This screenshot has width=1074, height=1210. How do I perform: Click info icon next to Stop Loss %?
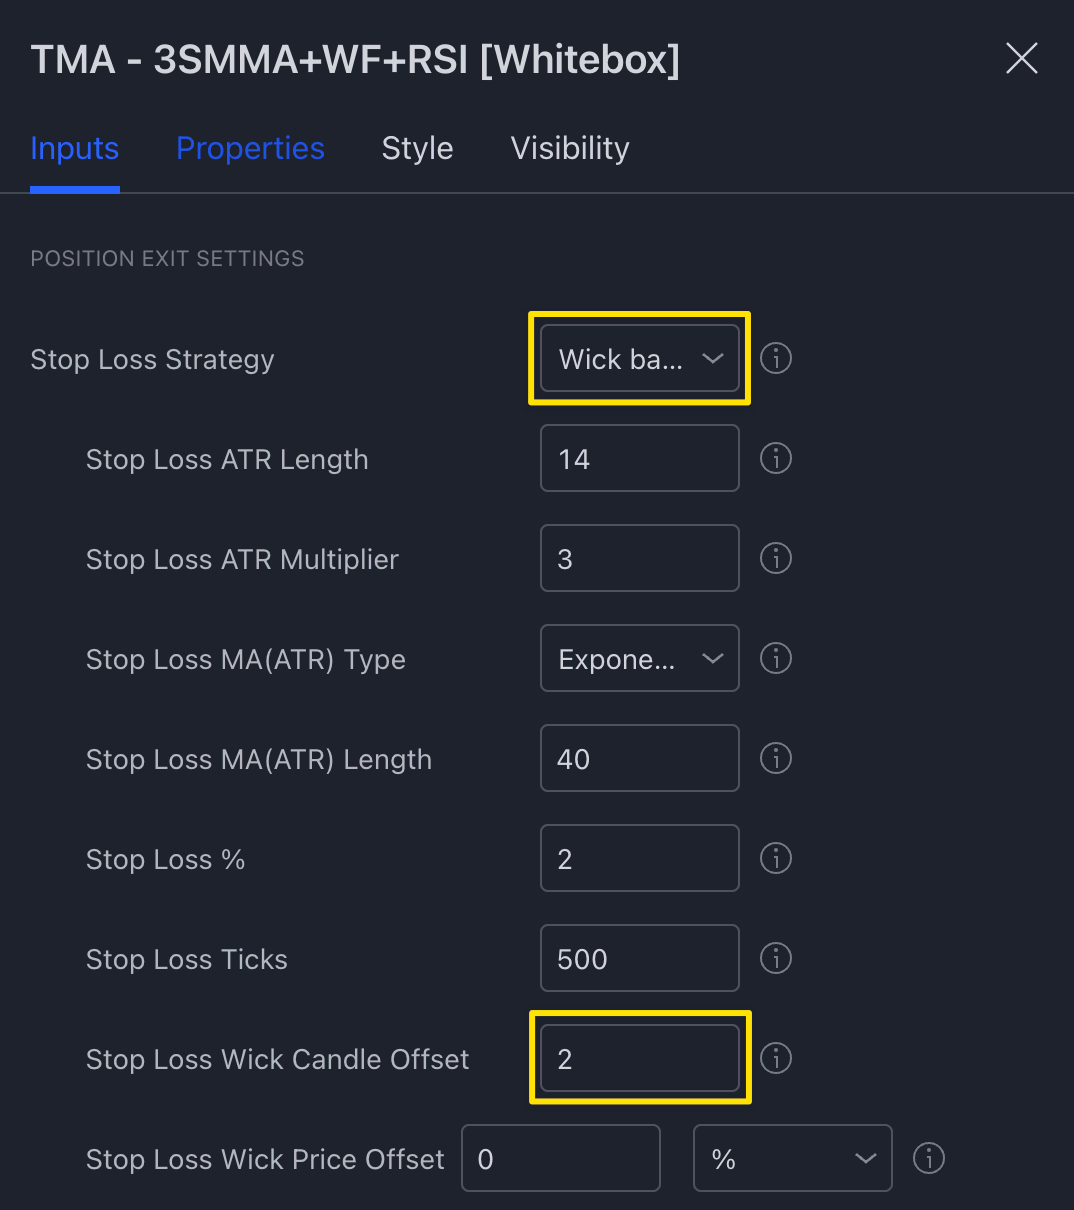click(776, 858)
